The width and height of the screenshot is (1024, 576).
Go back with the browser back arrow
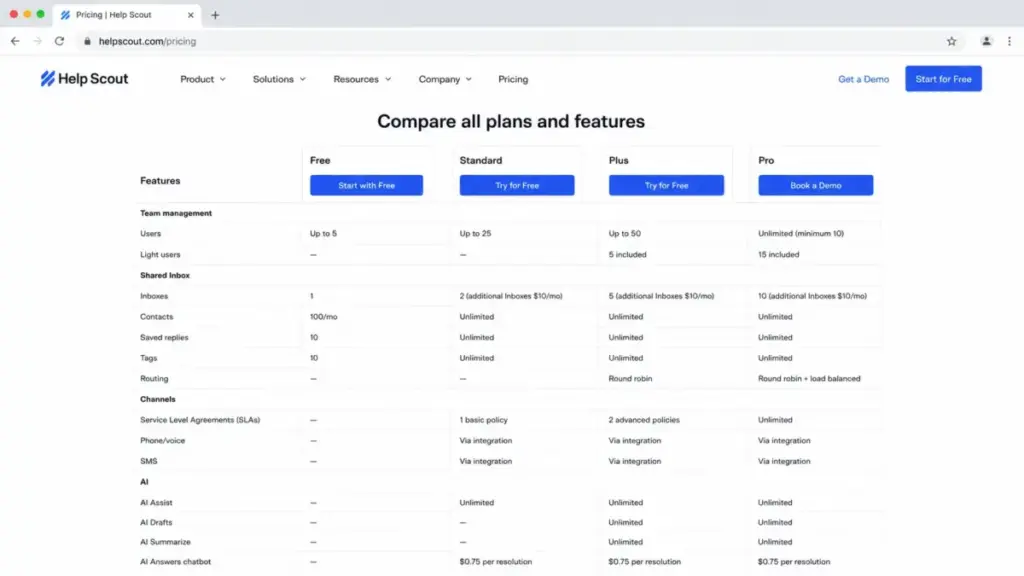tap(15, 41)
